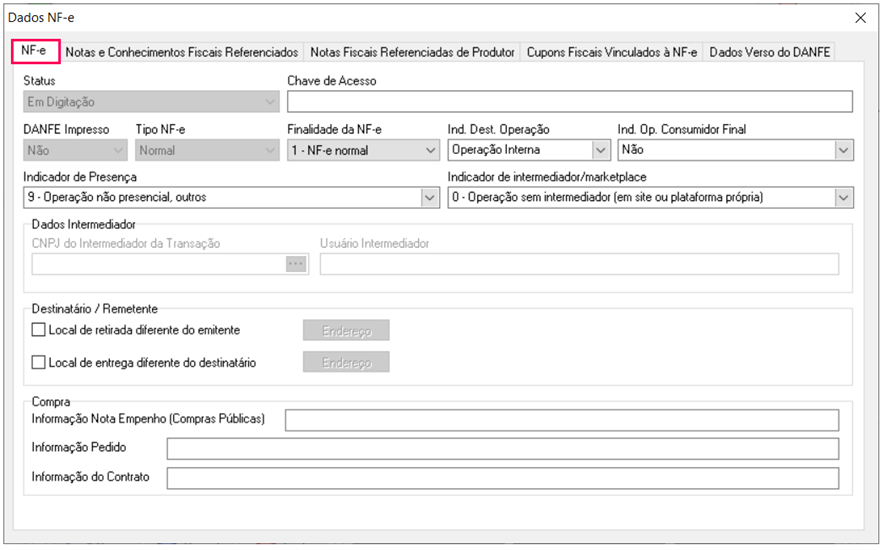
Task: Check Local de retirada diferente do emitente
Action: pos(40,330)
